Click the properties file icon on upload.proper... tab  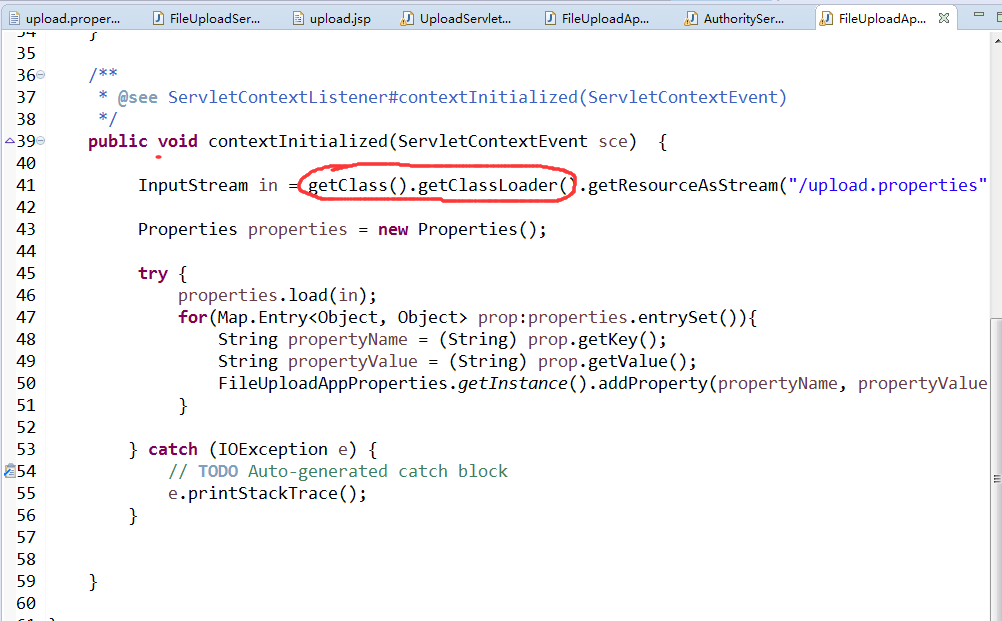(x=13, y=19)
